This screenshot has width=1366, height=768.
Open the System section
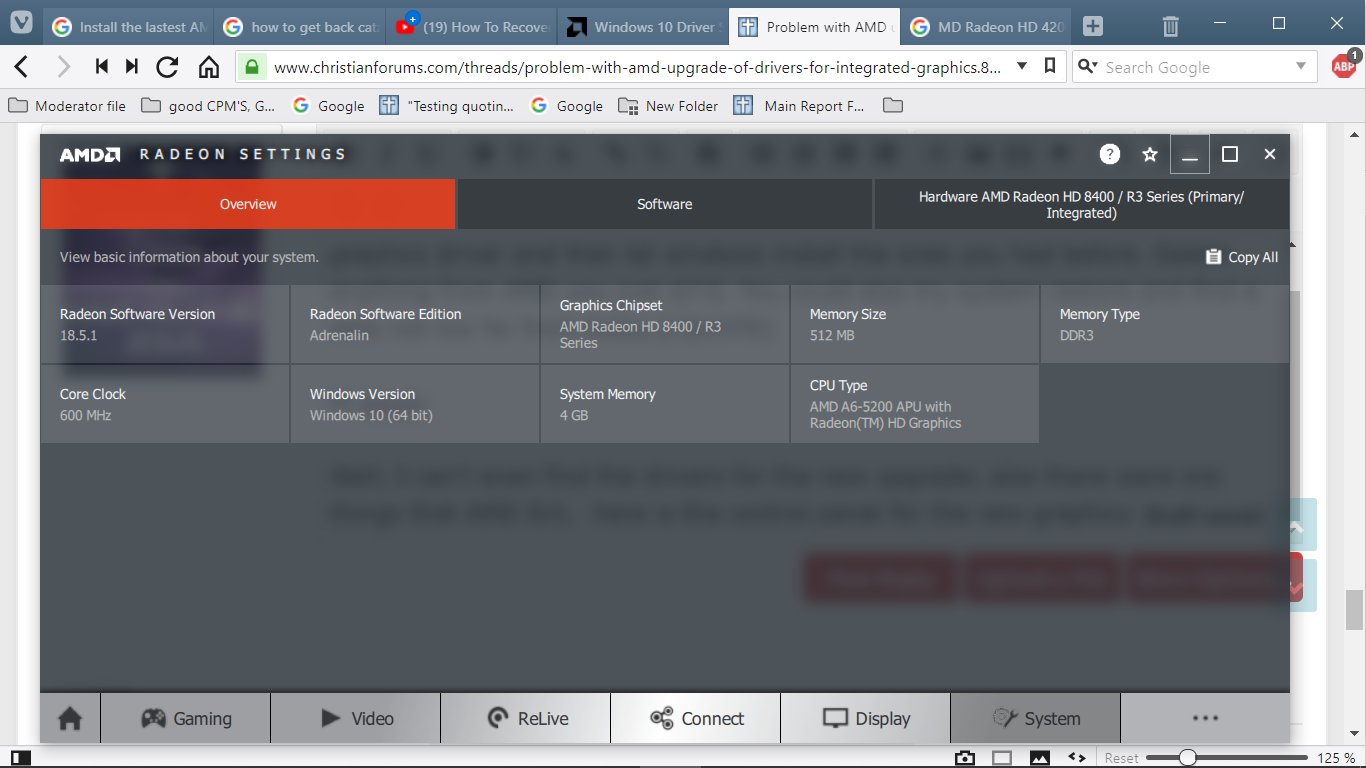coord(1036,718)
